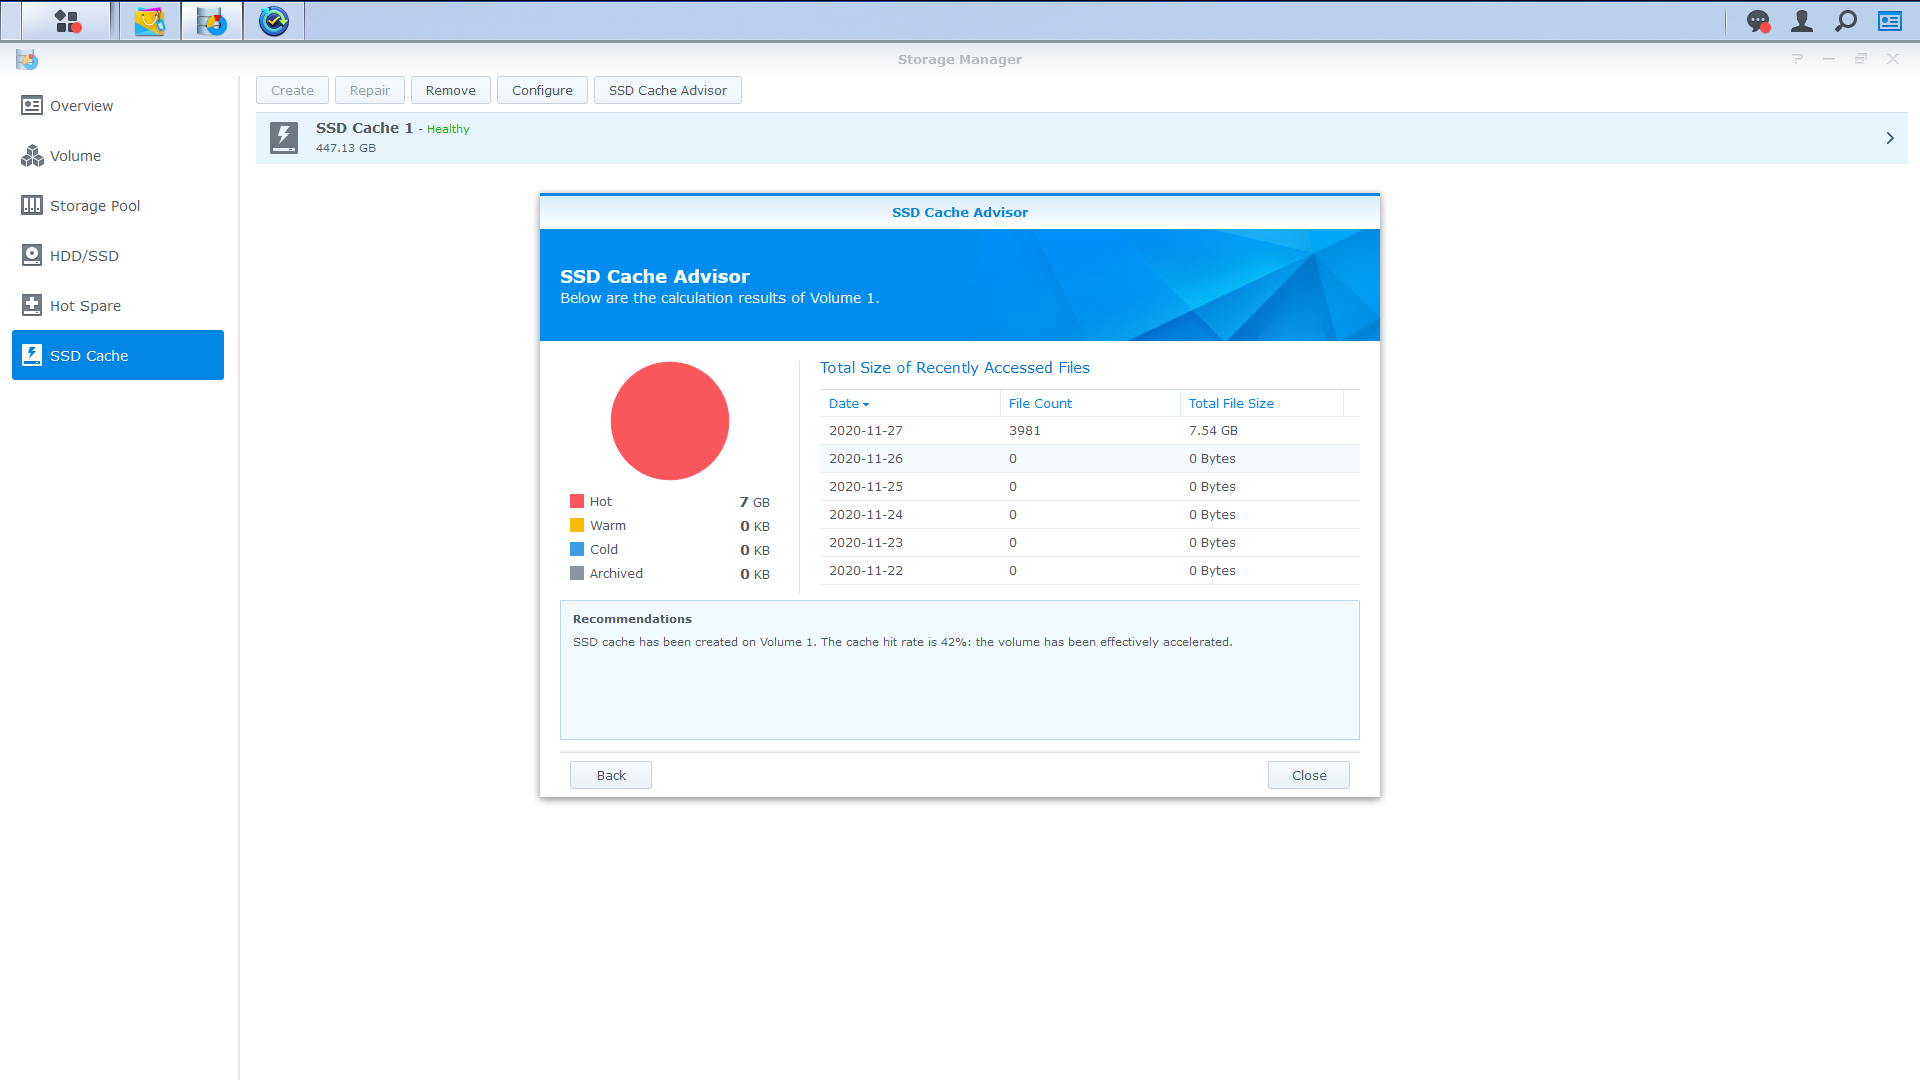The height and width of the screenshot is (1080, 1920).
Task: Click the HDD/SSD sidebar icon
Action: (32, 256)
